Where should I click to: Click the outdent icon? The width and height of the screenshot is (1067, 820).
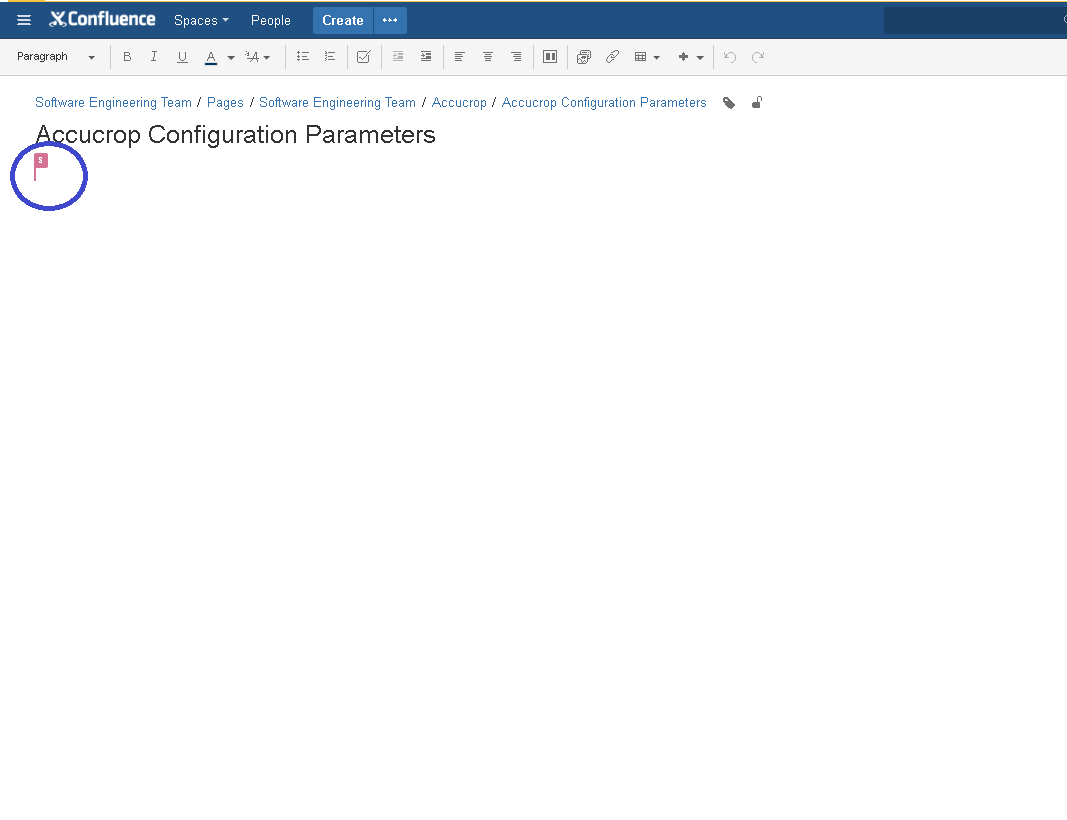pos(398,56)
